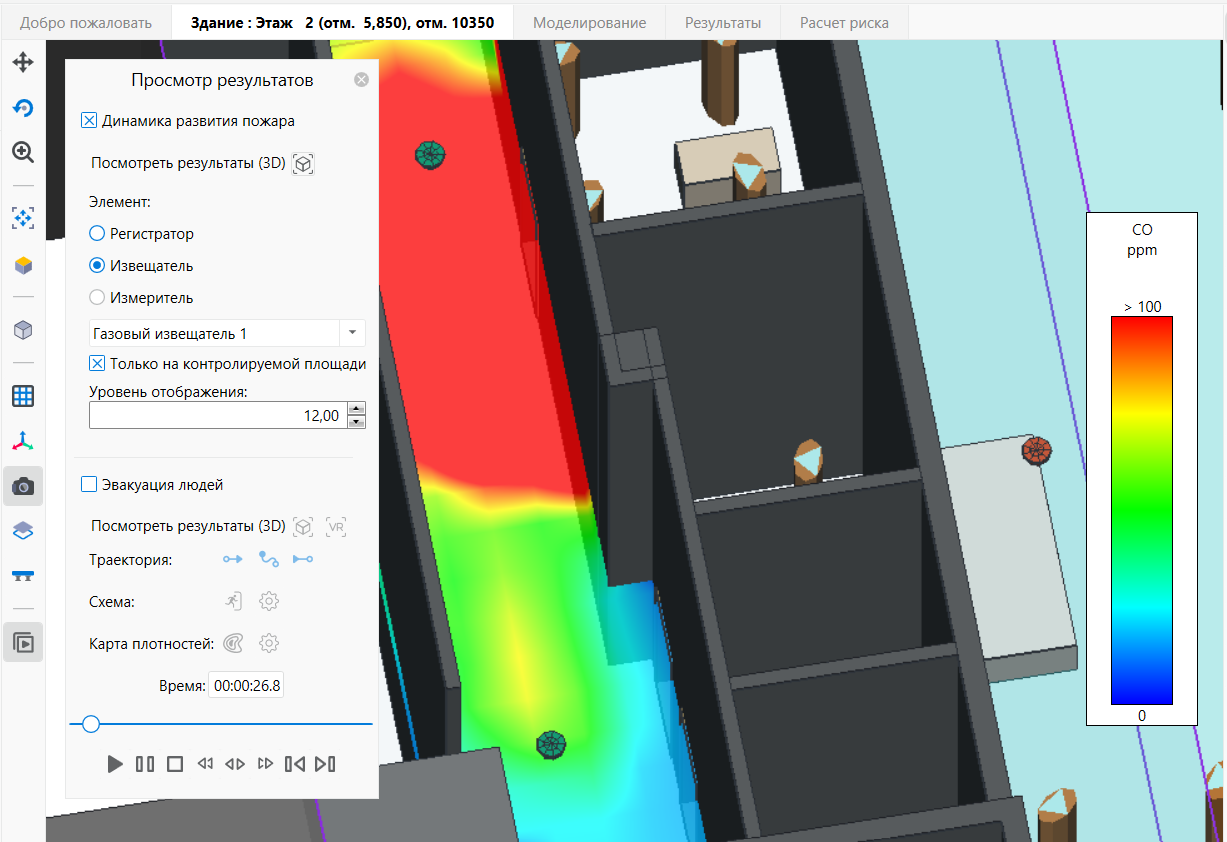Open the Моделирование tab
The width and height of the screenshot is (1227, 842).
(x=589, y=22)
